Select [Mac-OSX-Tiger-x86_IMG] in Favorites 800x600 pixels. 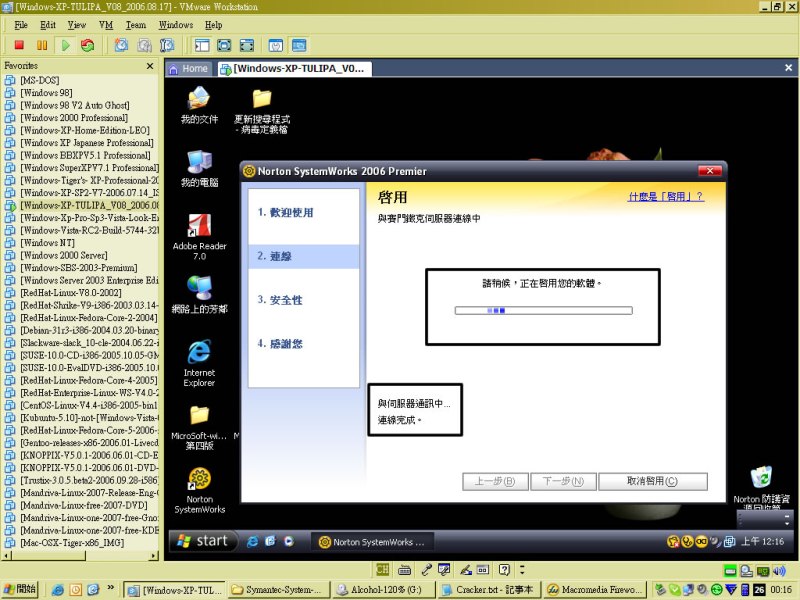pyautogui.click(x=72, y=543)
